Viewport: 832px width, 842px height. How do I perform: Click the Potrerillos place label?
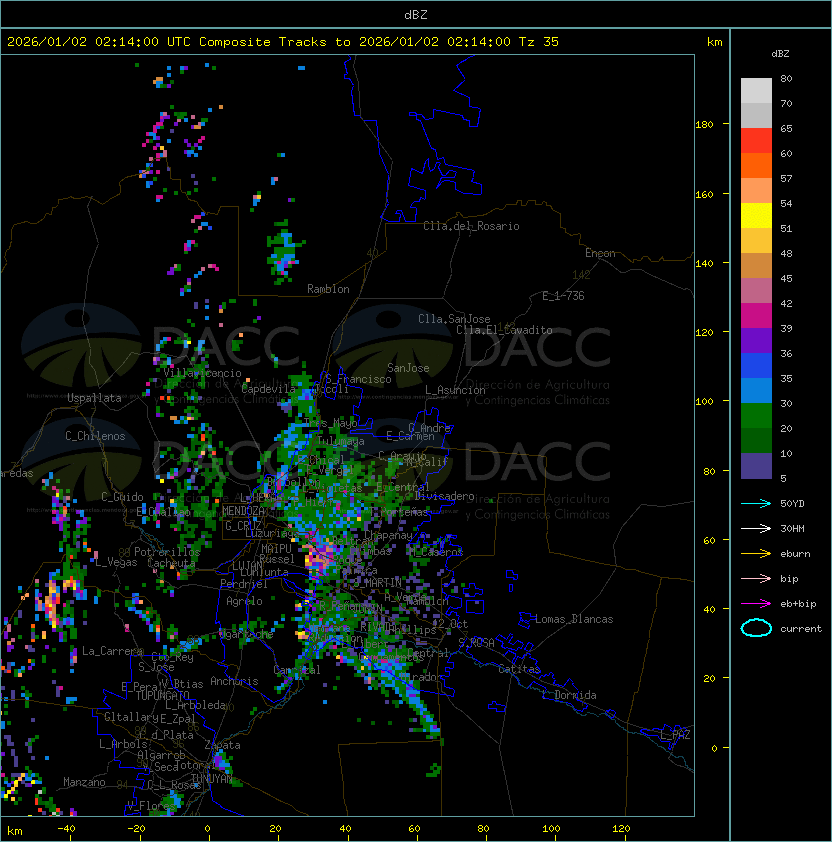(167, 552)
